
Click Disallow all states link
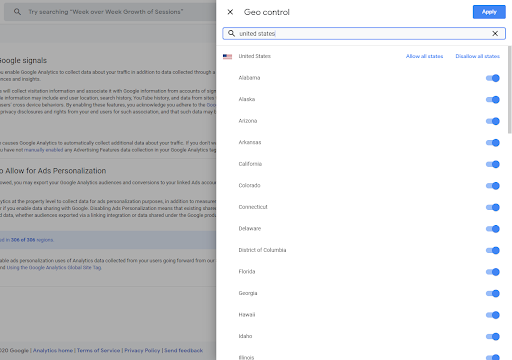coord(477,56)
